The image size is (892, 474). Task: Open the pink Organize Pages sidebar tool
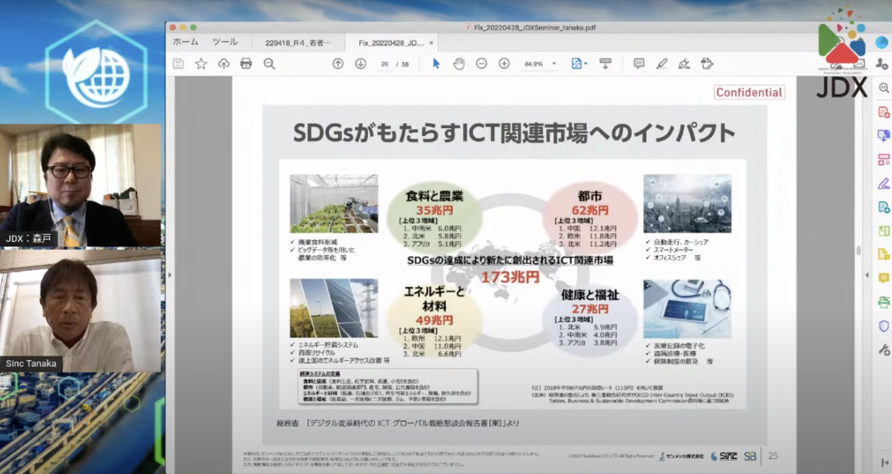click(883, 159)
